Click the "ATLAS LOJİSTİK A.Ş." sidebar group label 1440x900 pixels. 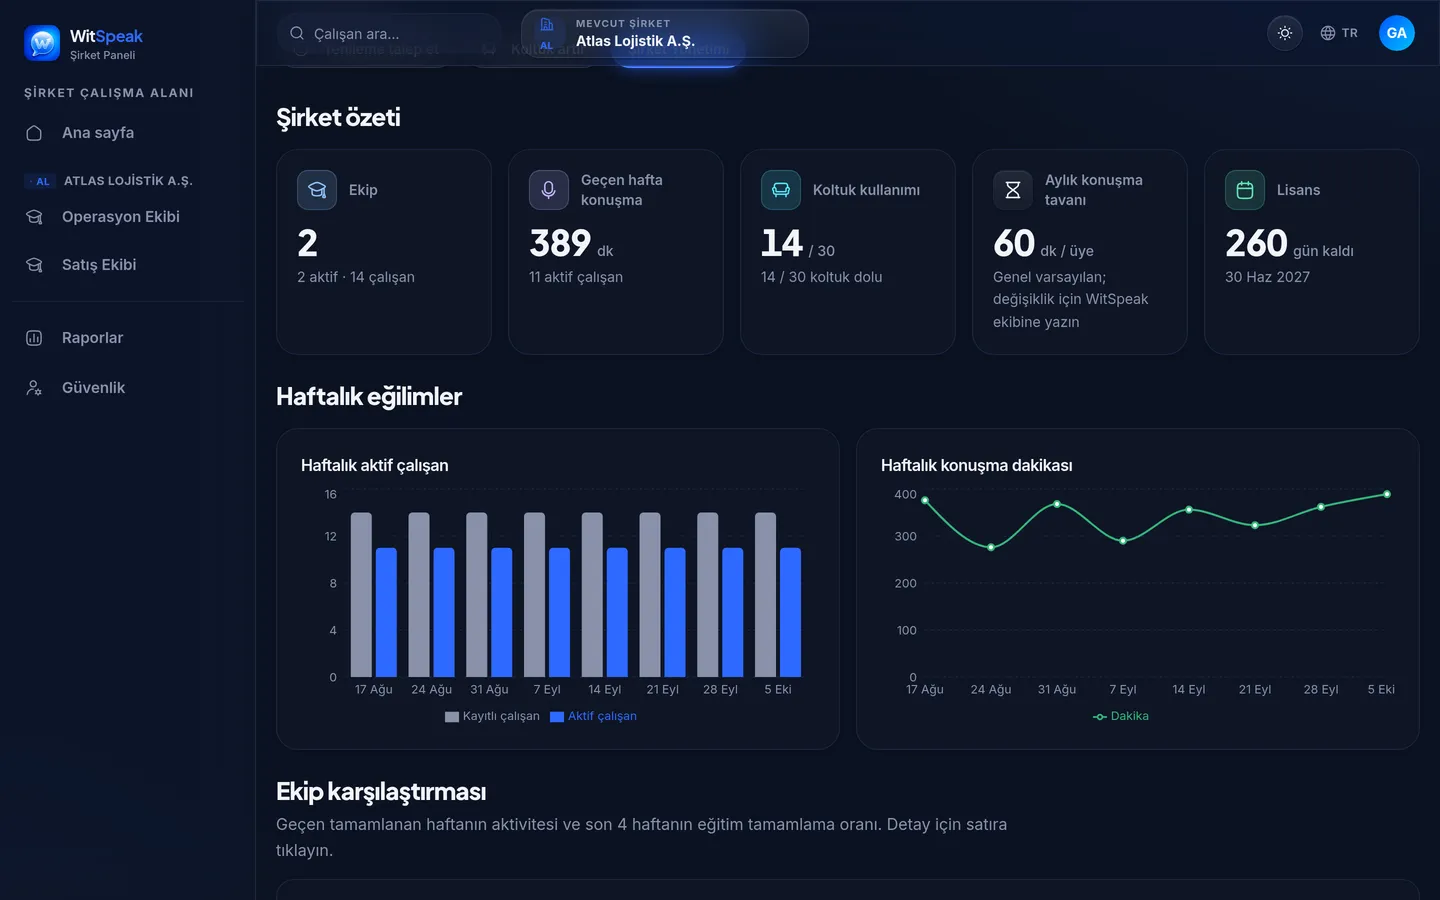(x=128, y=181)
